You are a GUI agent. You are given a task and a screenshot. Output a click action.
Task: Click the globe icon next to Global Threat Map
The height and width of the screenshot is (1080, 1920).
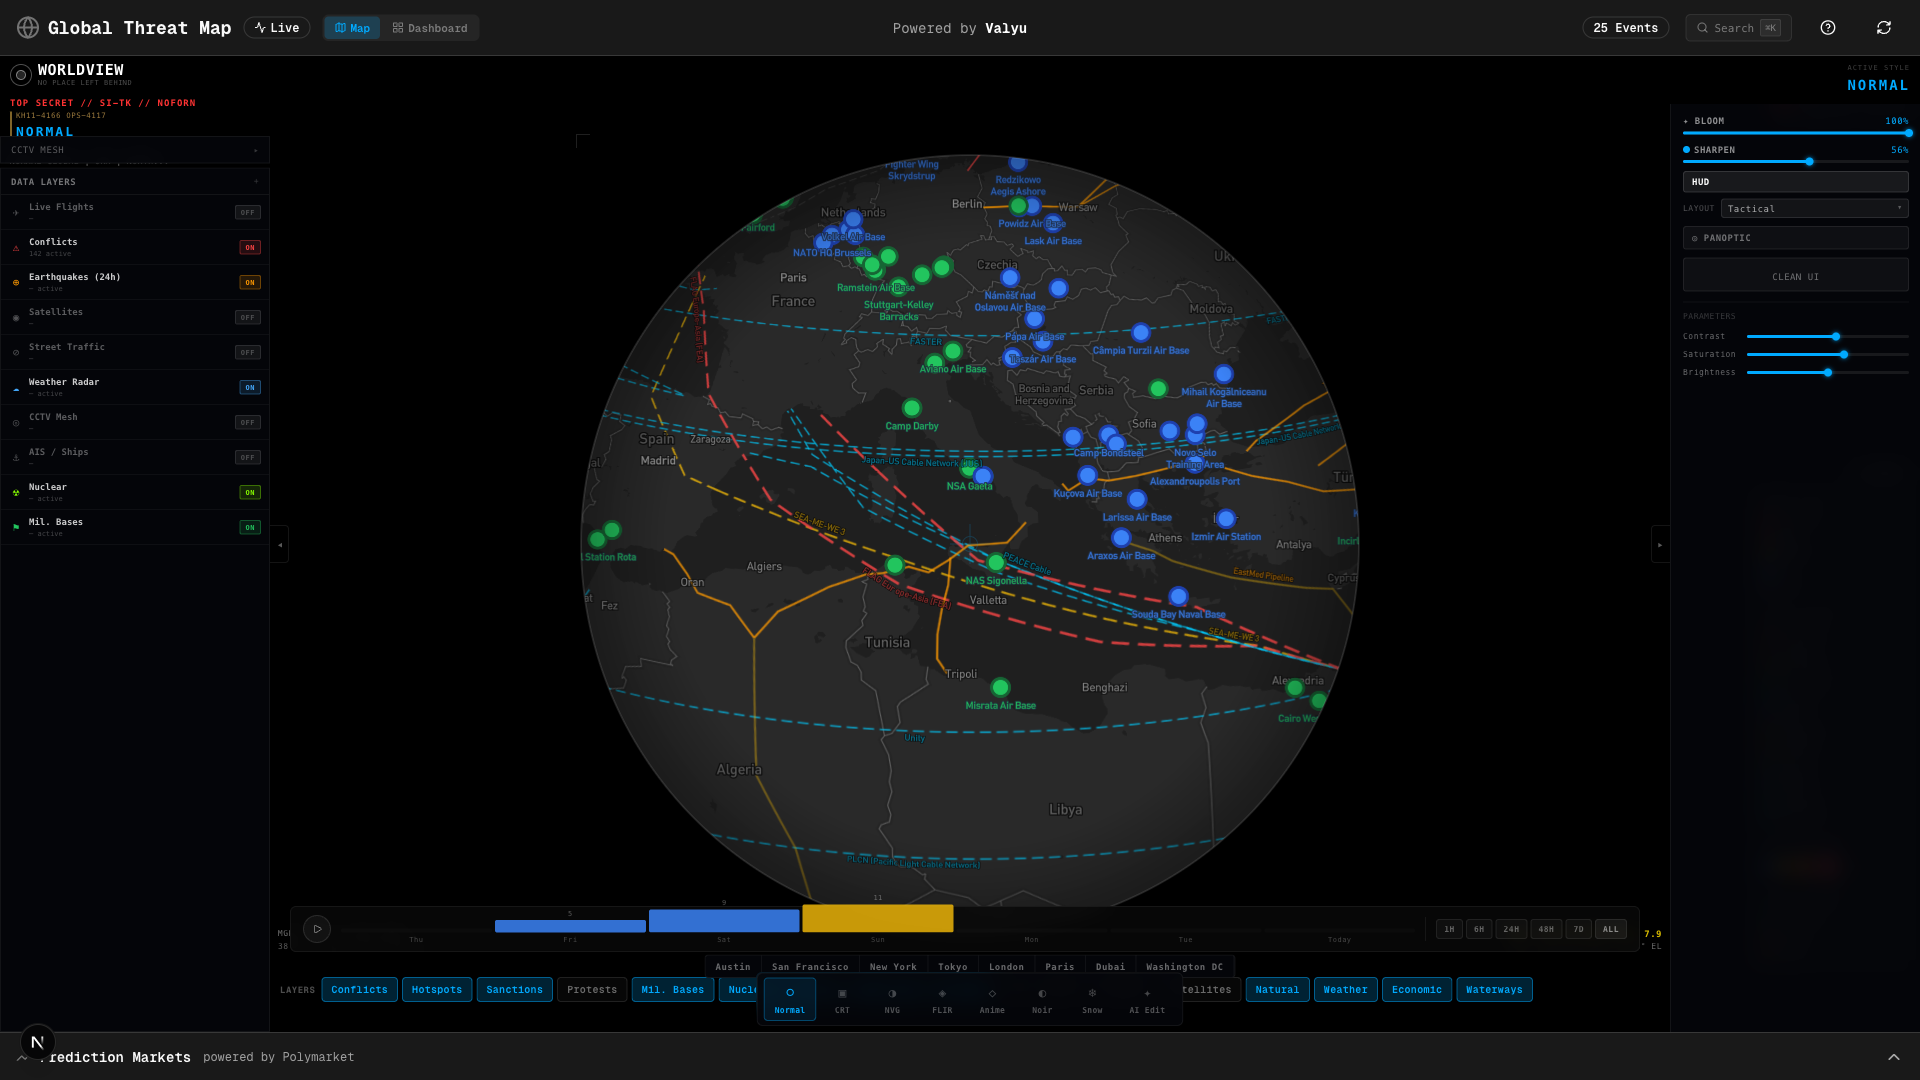tap(28, 27)
